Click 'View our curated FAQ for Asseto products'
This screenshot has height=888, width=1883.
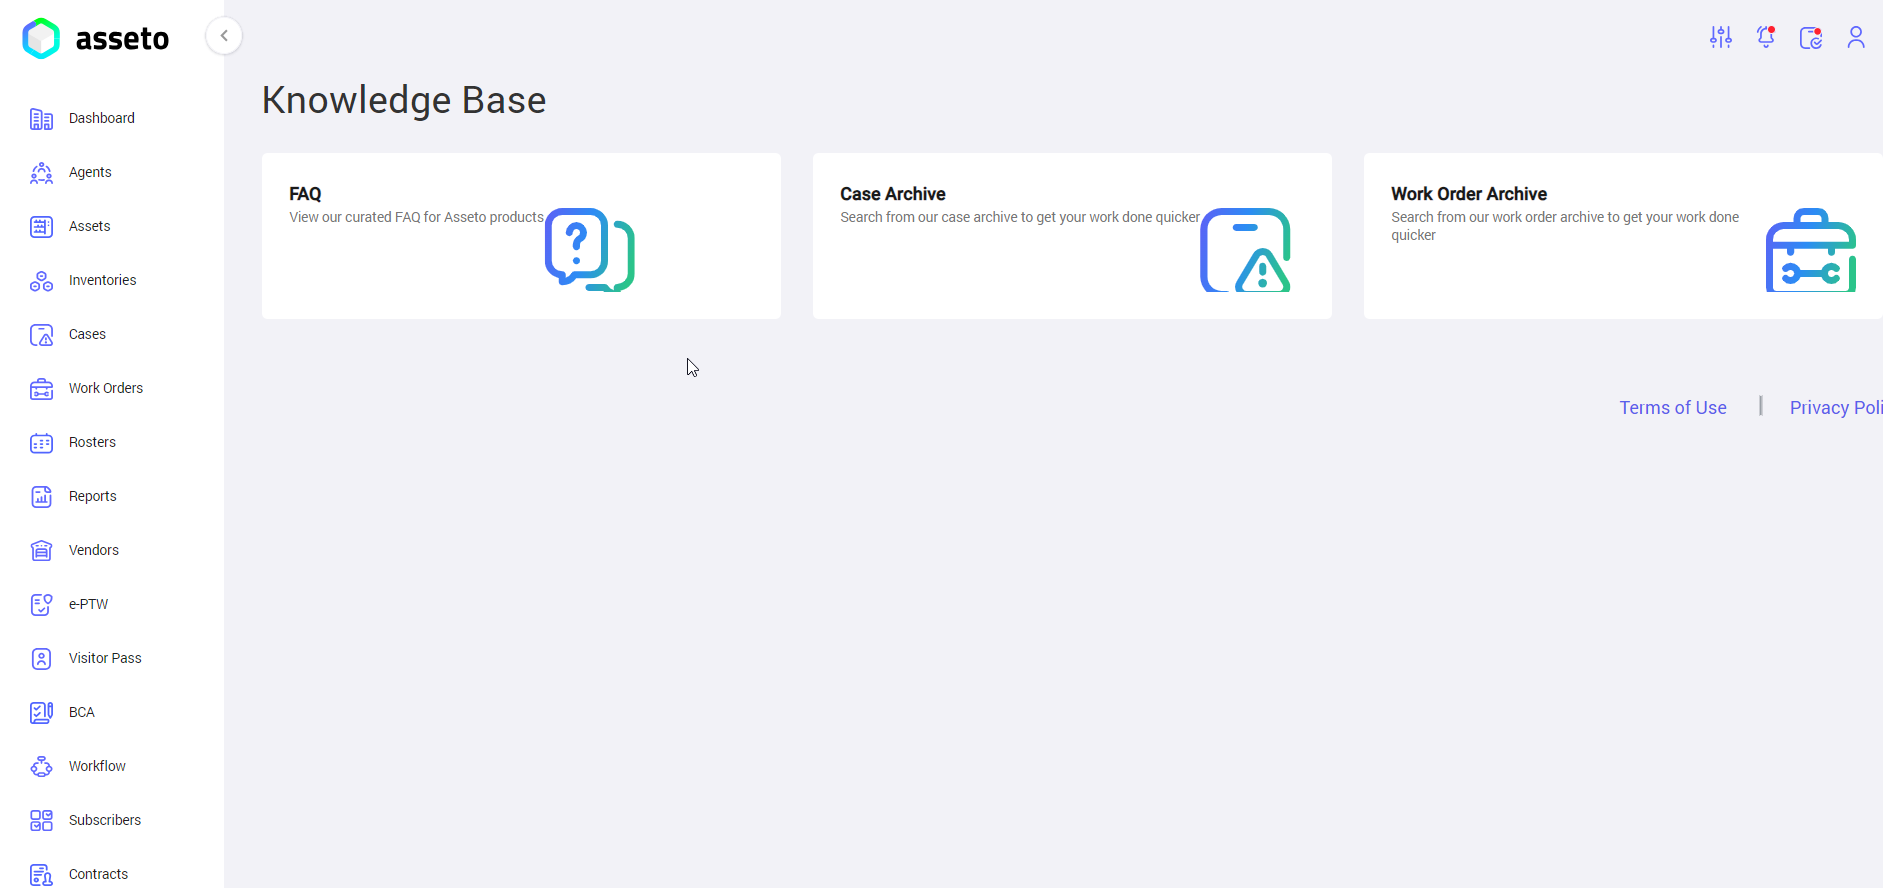[417, 217]
